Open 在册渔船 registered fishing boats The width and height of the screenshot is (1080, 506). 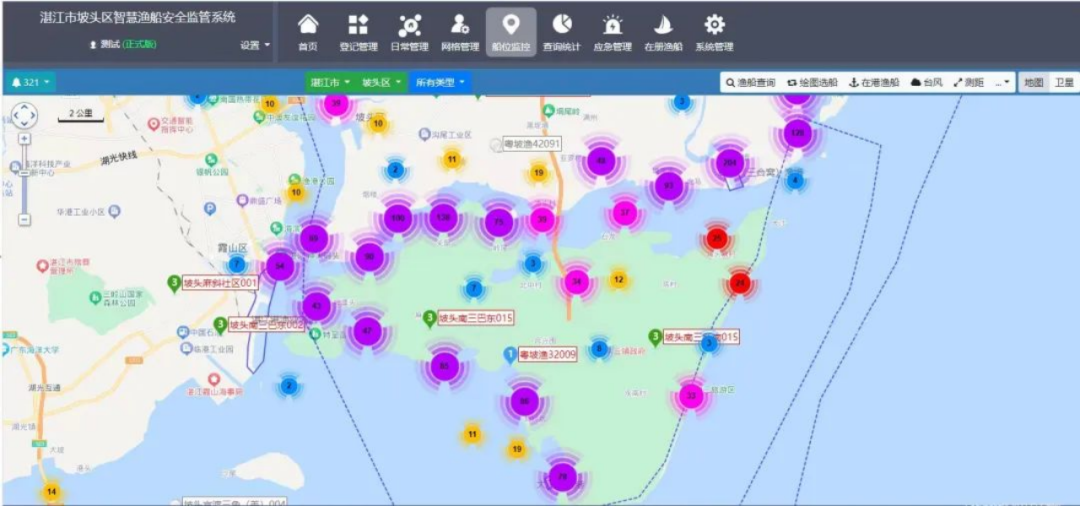(x=663, y=33)
